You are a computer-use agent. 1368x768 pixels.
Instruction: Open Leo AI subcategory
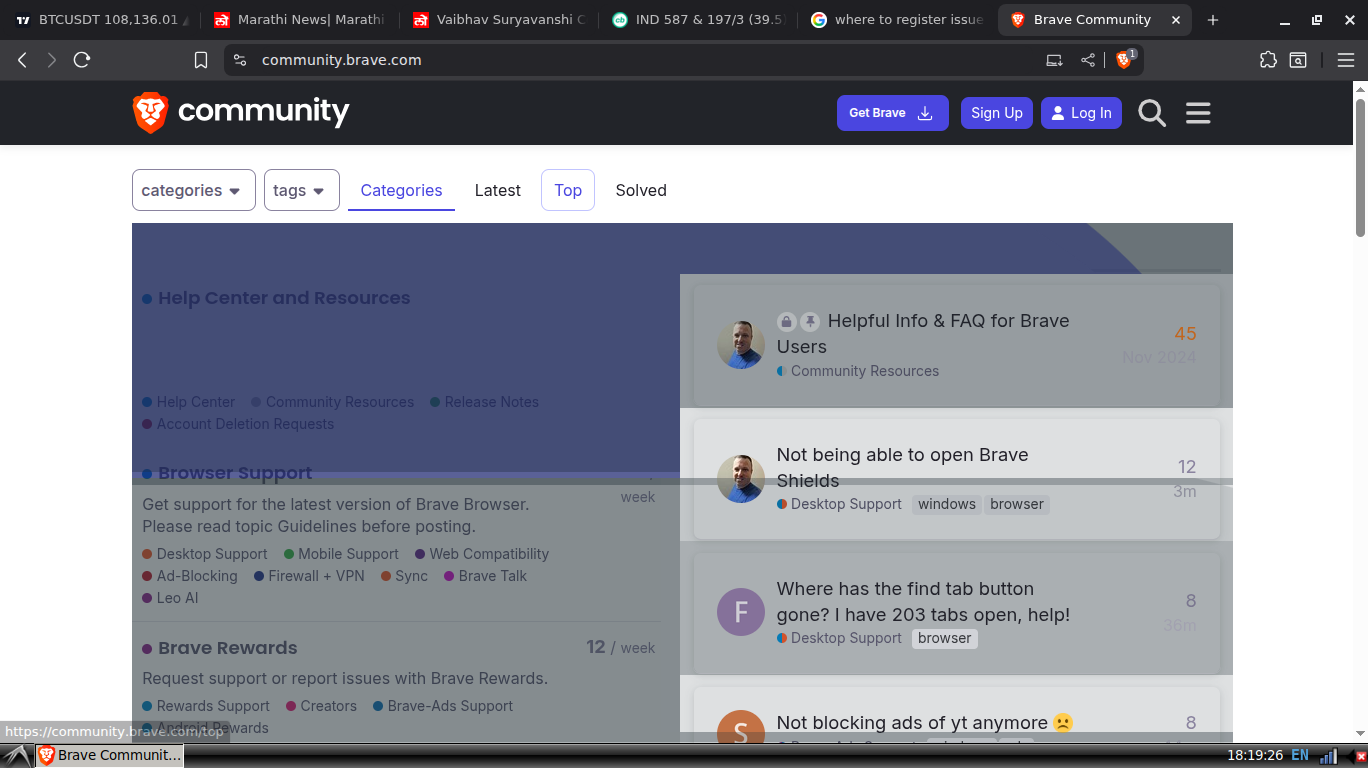pyautogui.click(x=177, y=598)
